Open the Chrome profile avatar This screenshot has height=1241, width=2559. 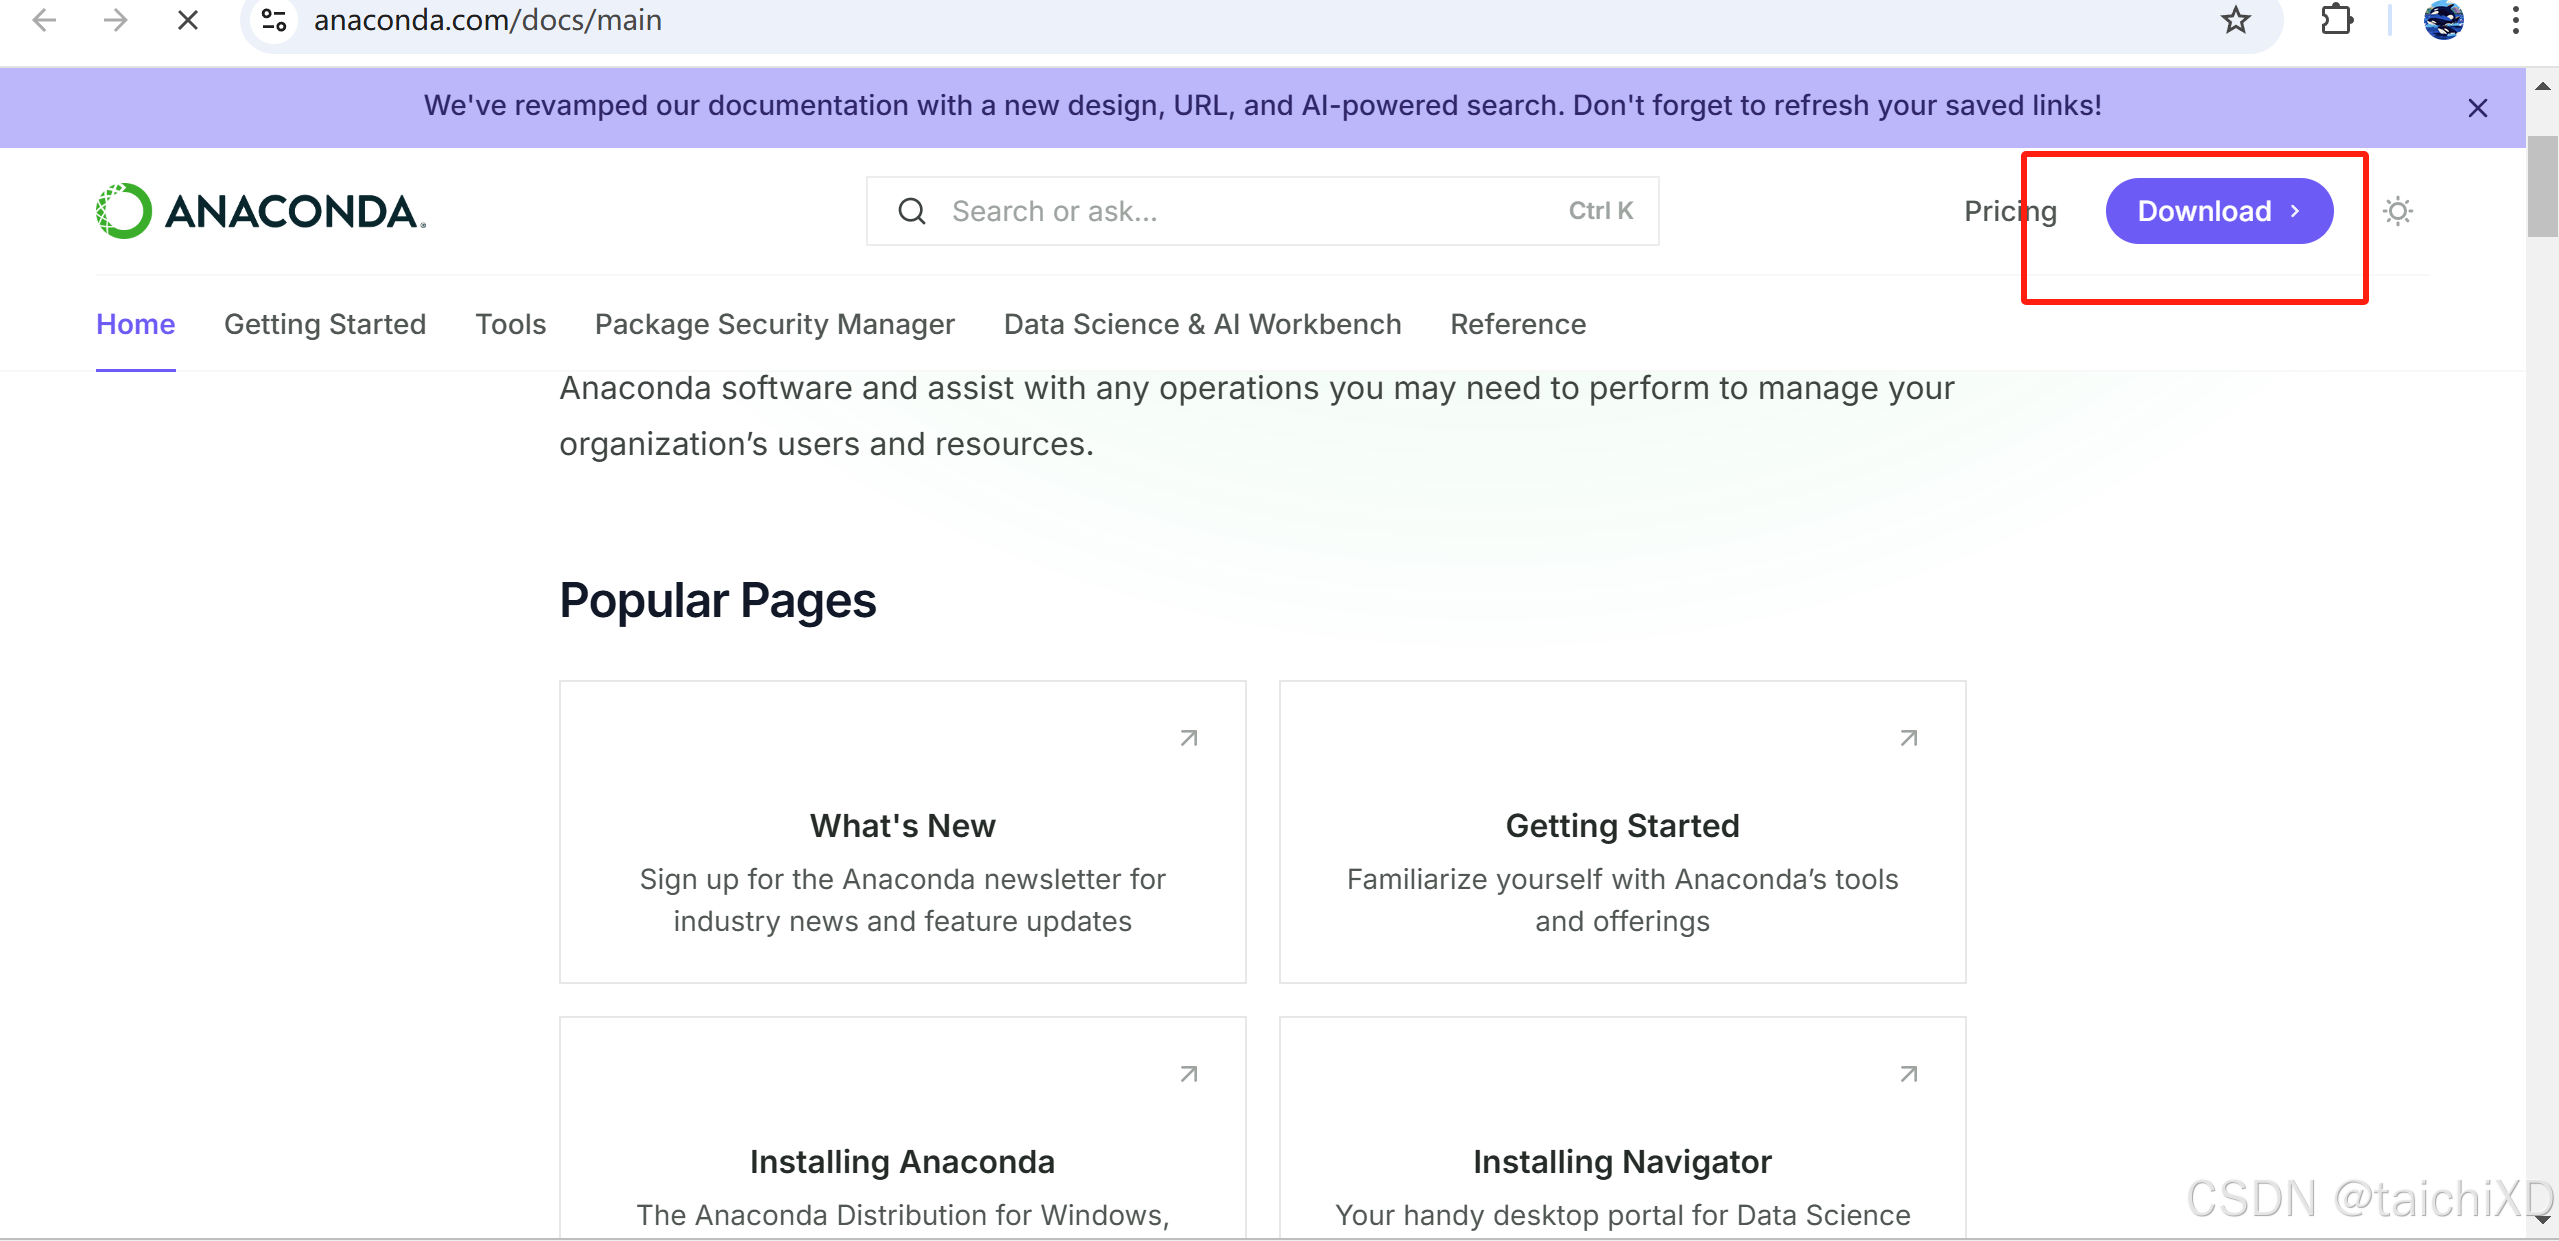pos(2443,20)
